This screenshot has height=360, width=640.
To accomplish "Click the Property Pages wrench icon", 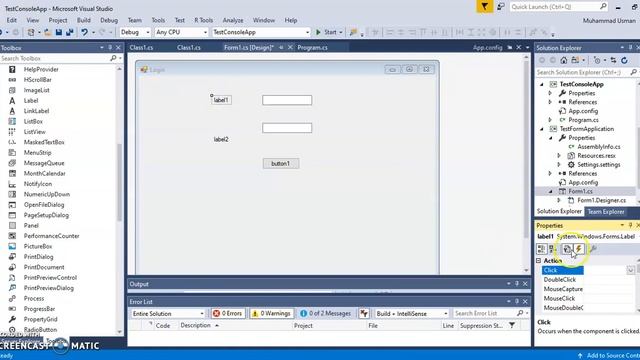I will 593,249.
